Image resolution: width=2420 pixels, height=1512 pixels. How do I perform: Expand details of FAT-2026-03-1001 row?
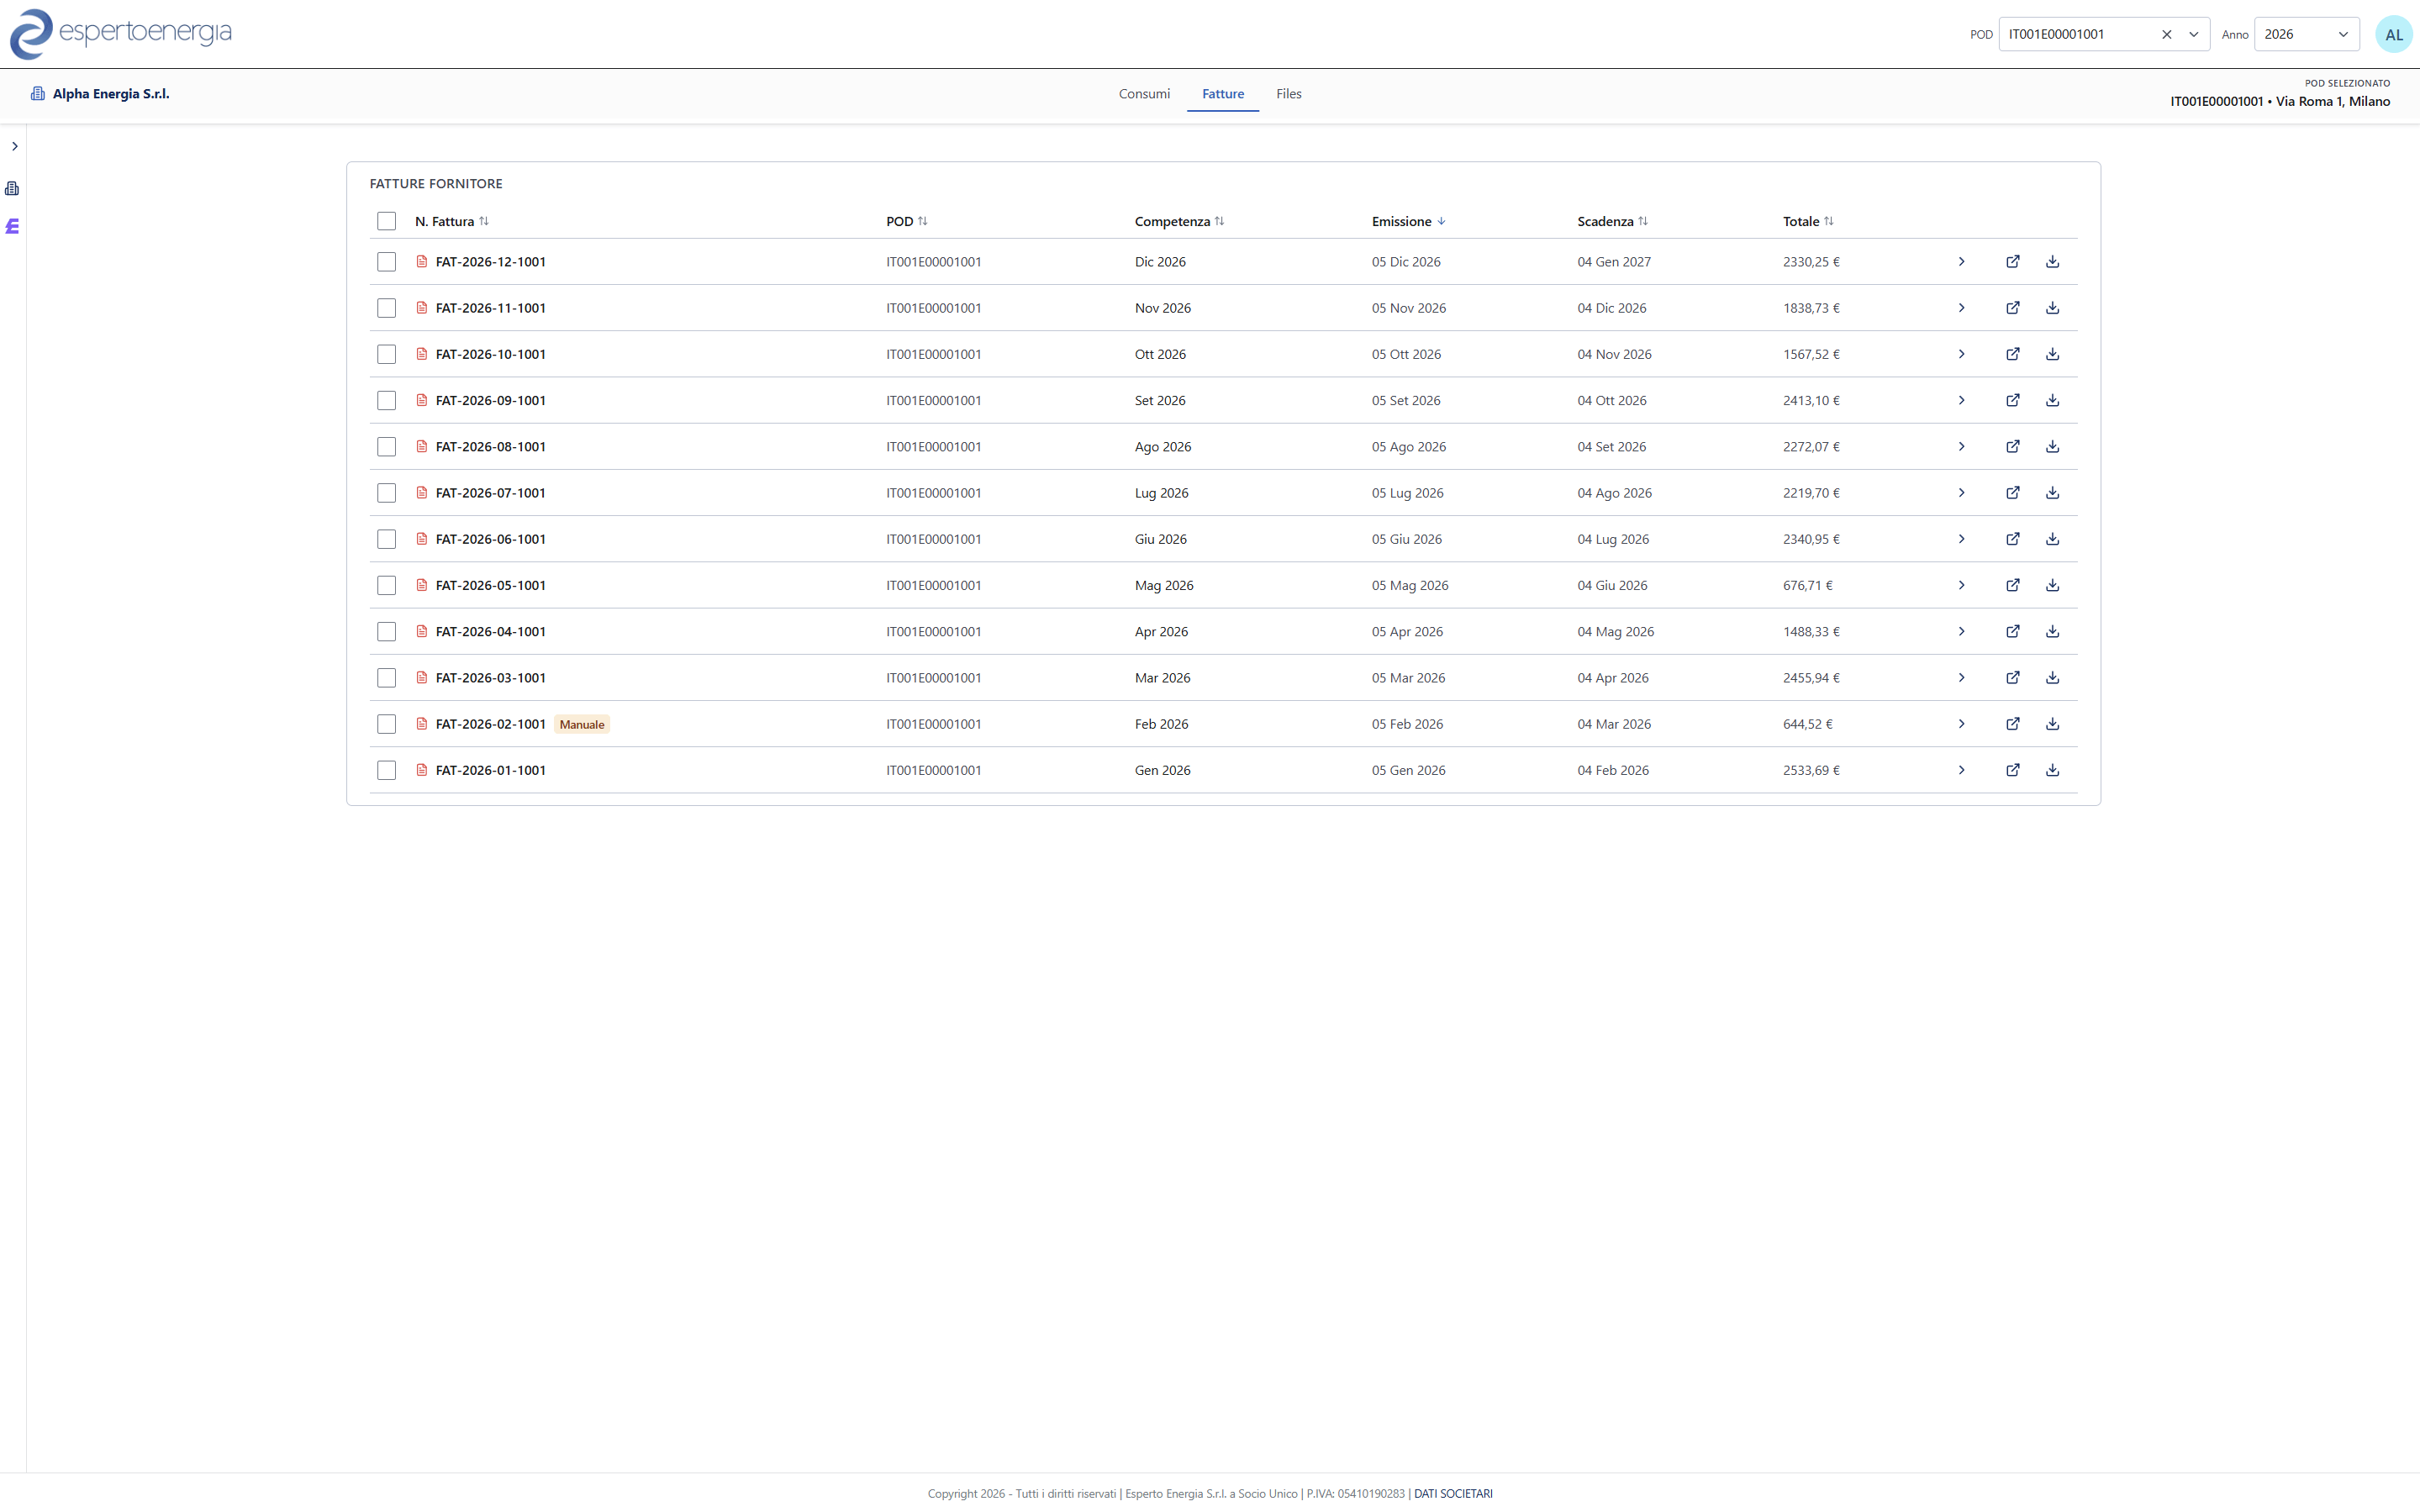pos(1961,678)
